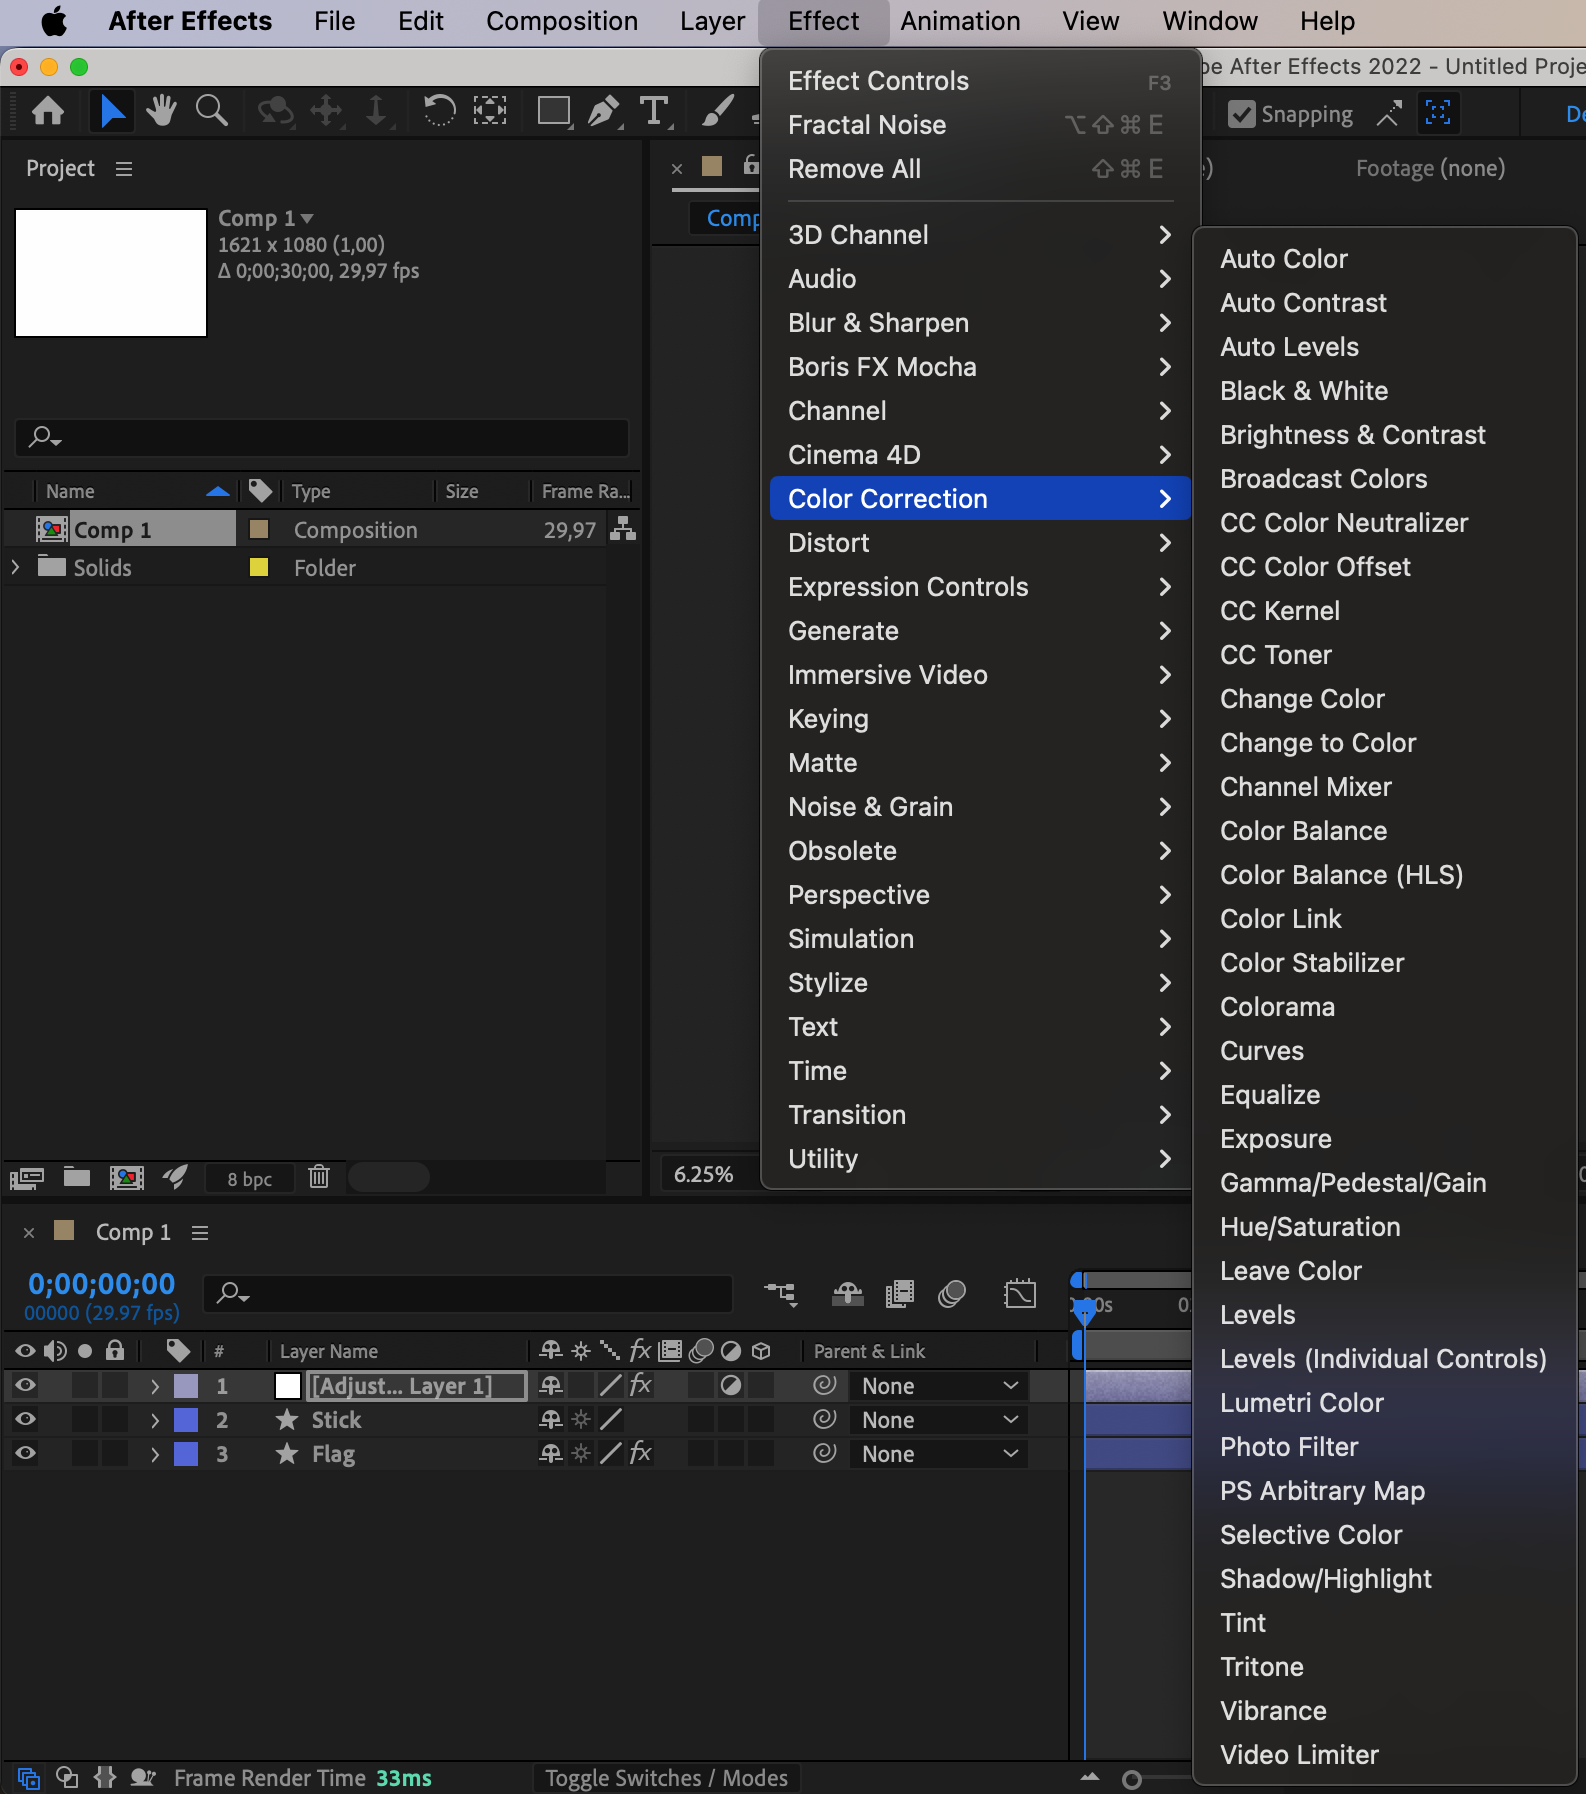Screen dimensions: 1586x1794
Task: Open Project panel hamburger menu
Action: [124, 169]
